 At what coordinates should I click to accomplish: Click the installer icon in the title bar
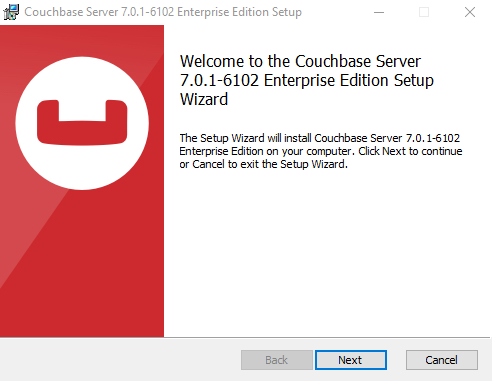tap(11, 12)
